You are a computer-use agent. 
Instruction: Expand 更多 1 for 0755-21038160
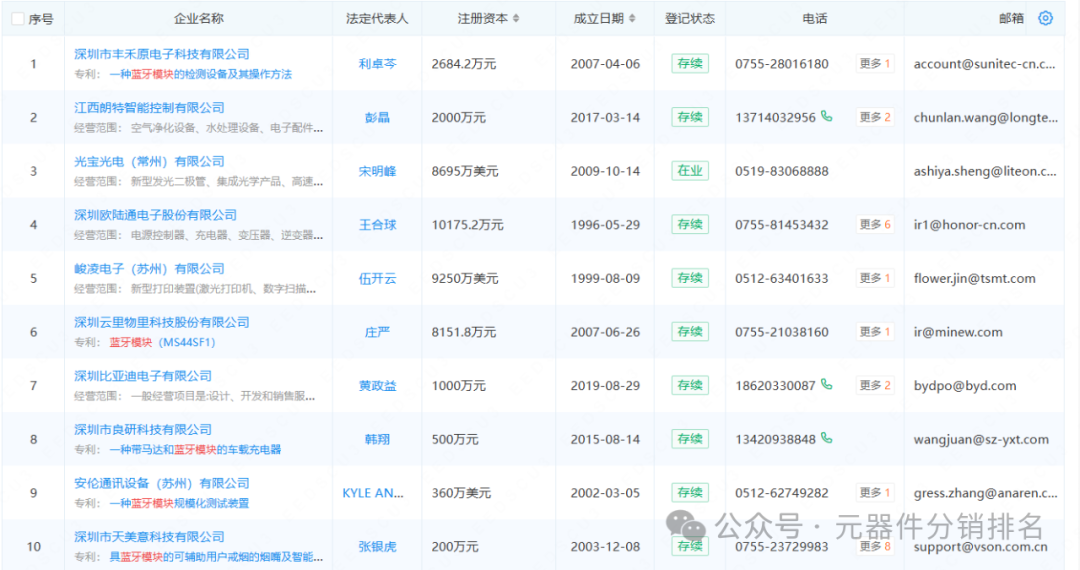[x=875, y=332]
